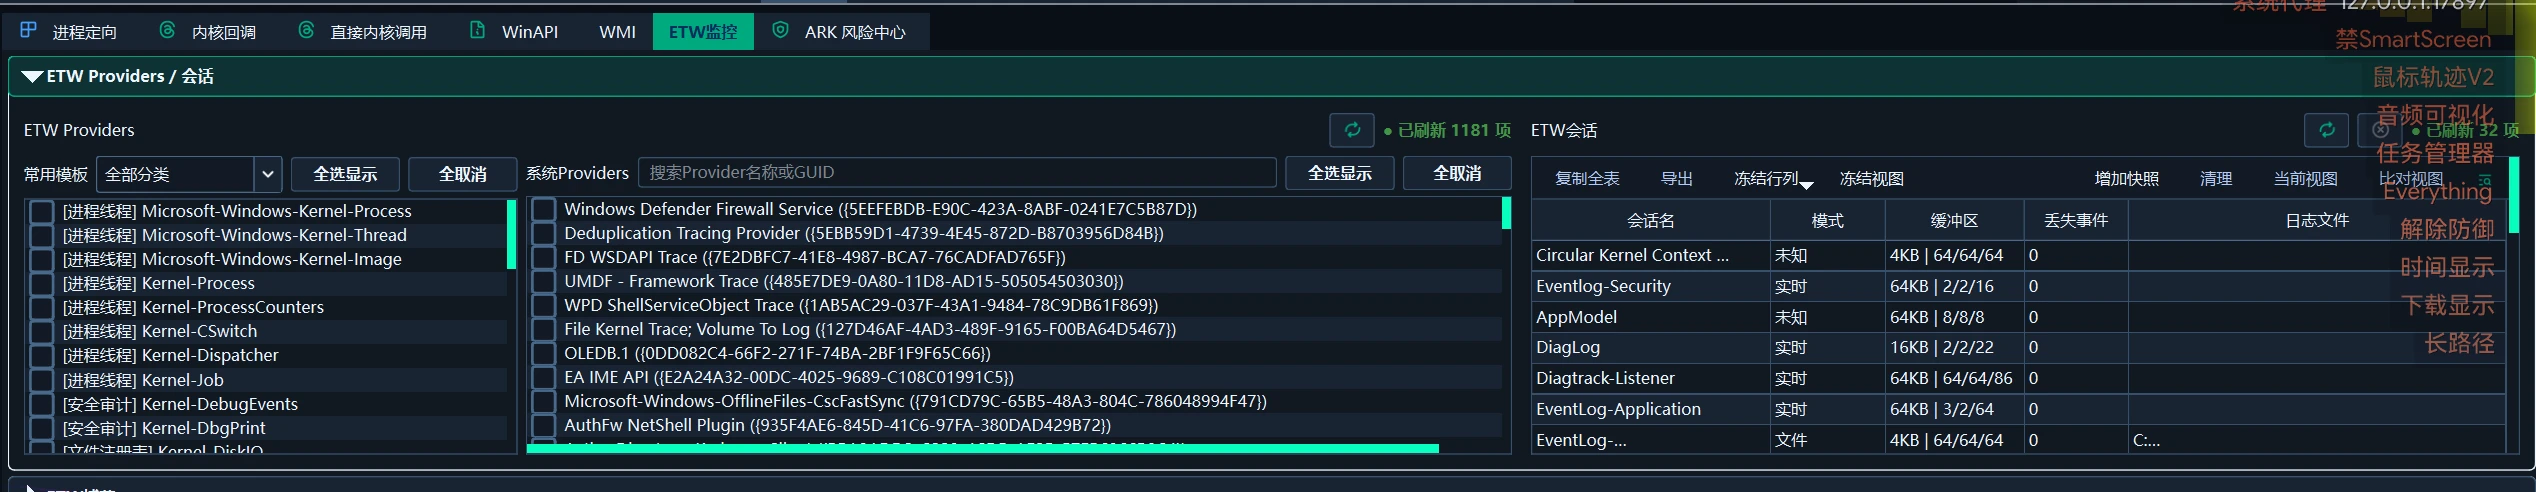Open the 全部分类 template dropdown
The image size is (2536, 492).
pyautogui.click(x=189, y=174)
